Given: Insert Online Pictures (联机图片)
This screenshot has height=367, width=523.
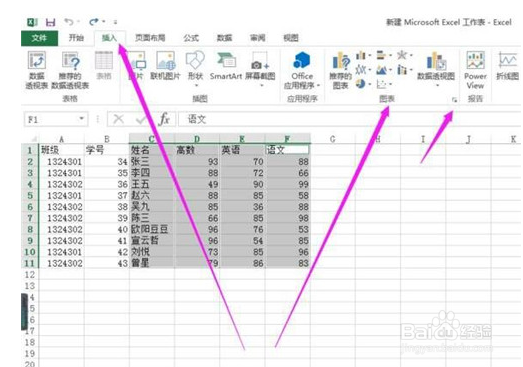Looking at the screenshot, I should (x=165, y=66).
